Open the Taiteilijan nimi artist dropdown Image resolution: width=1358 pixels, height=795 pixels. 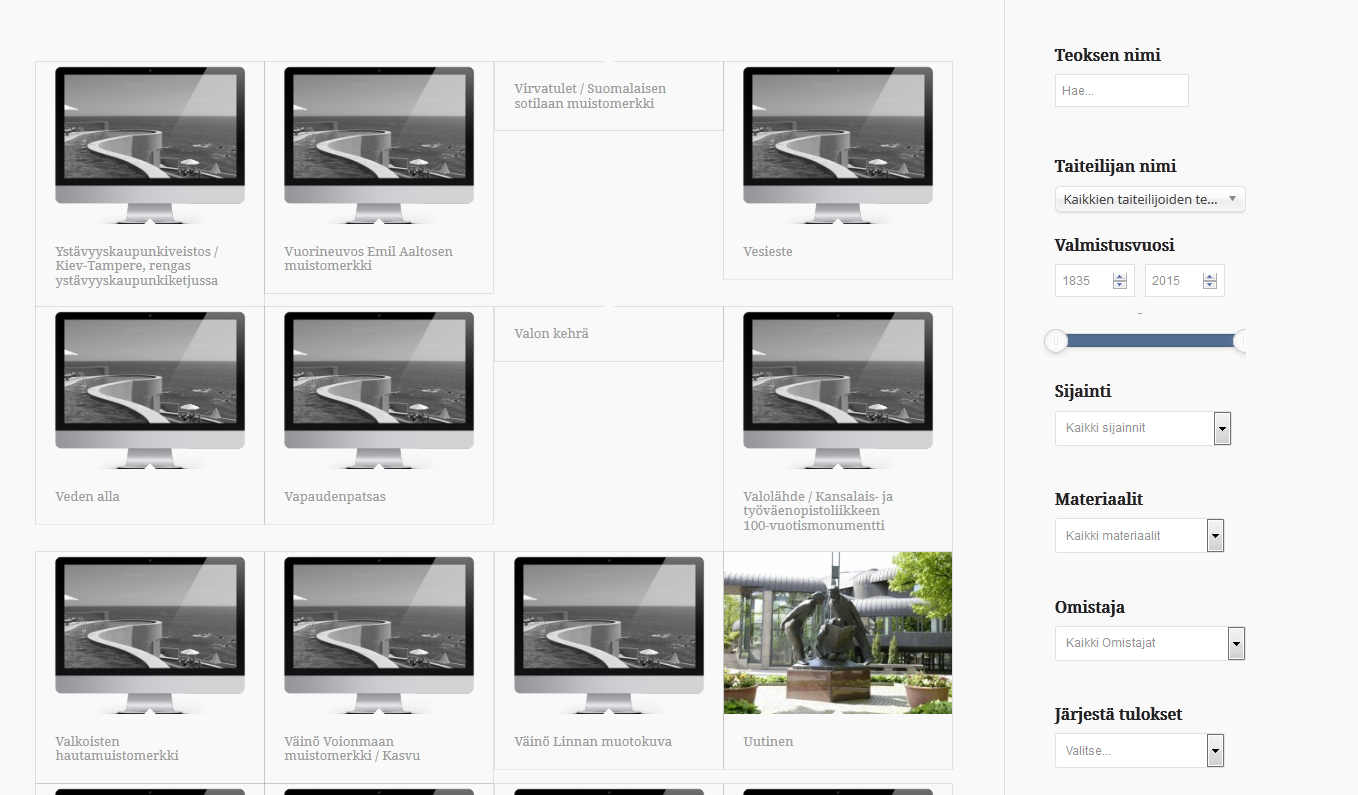(1150, 200)
